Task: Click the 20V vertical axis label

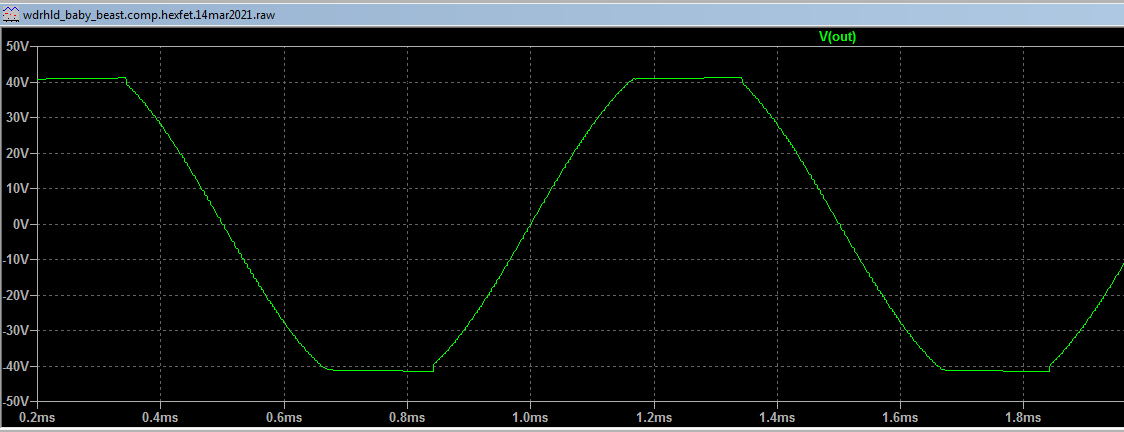Action: 16,153
